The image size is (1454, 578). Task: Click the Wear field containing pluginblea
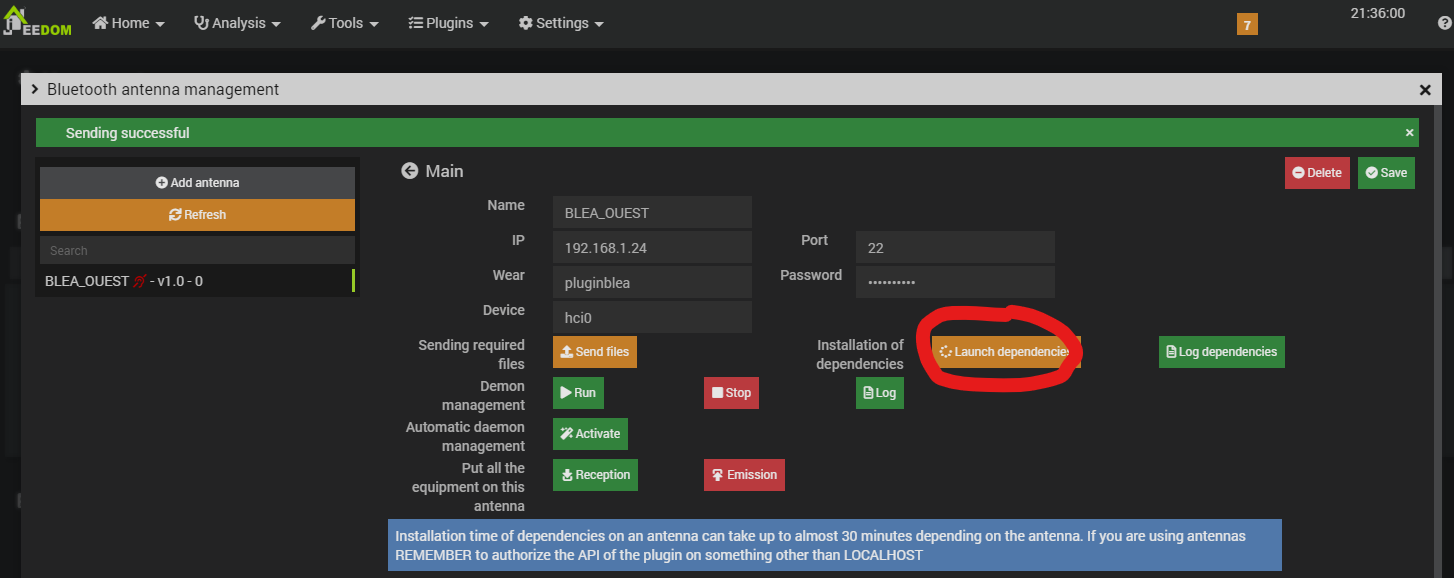(x=652, y=282)
